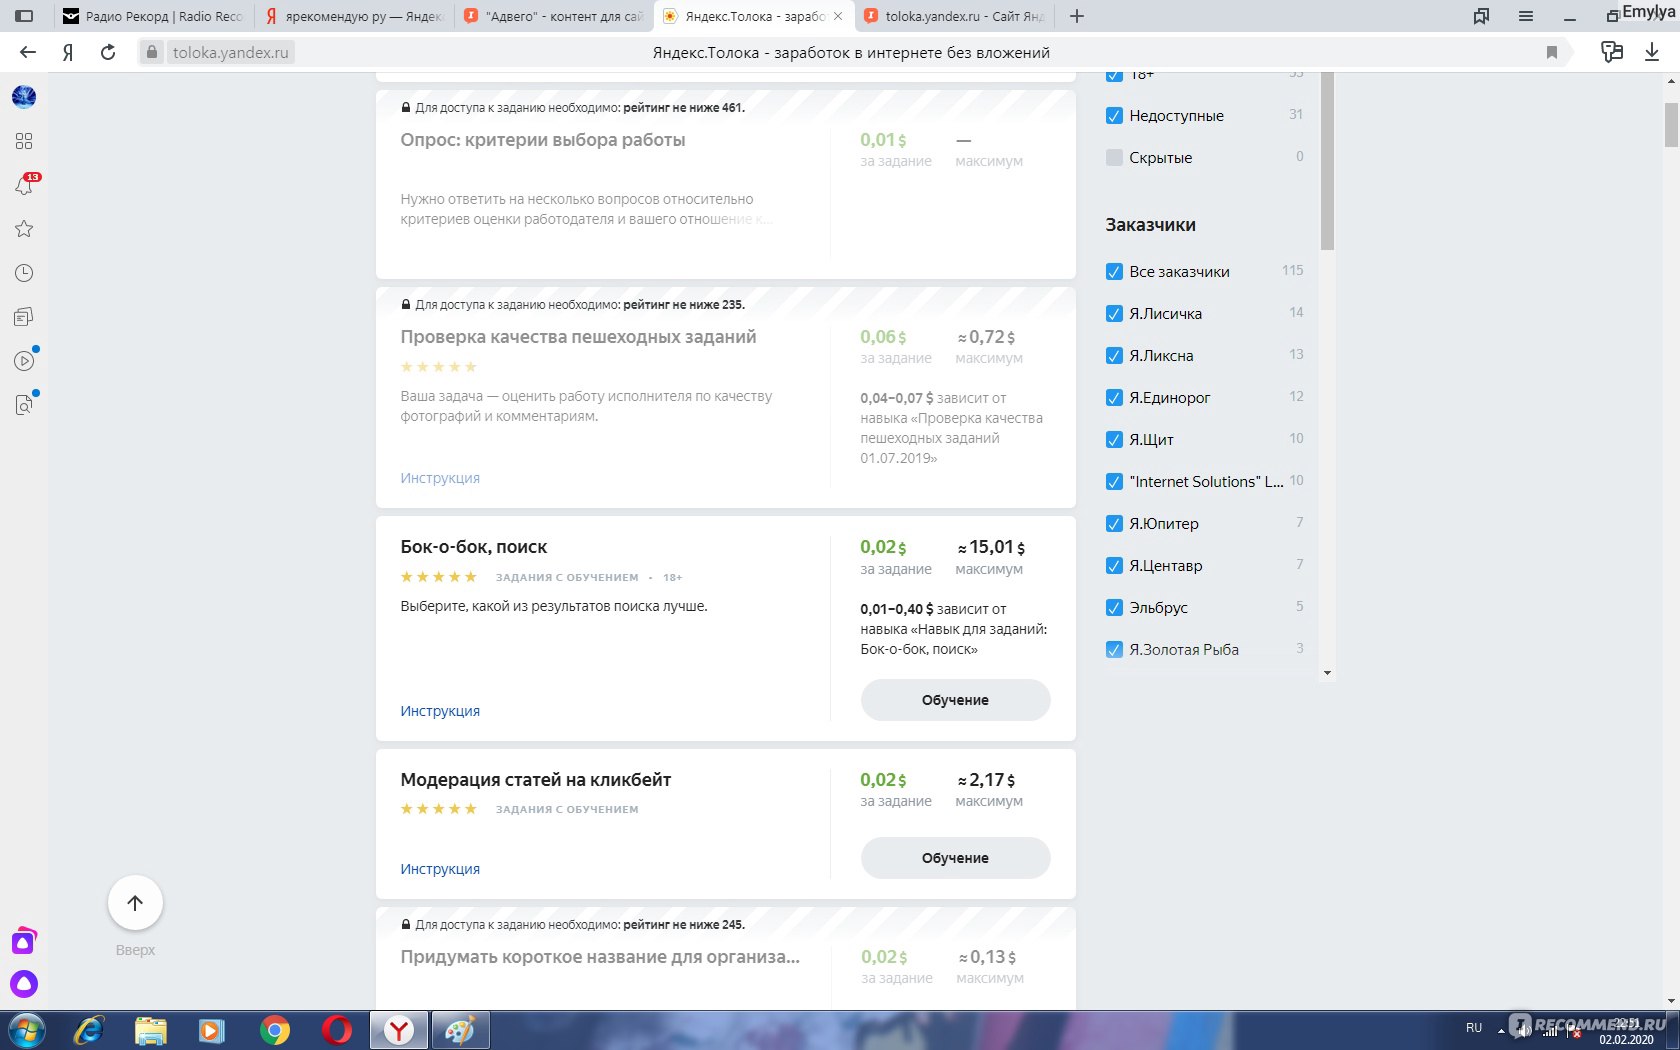
Task: Launch Google Chrome from taskbar
Action: [x=275, y=1030]
